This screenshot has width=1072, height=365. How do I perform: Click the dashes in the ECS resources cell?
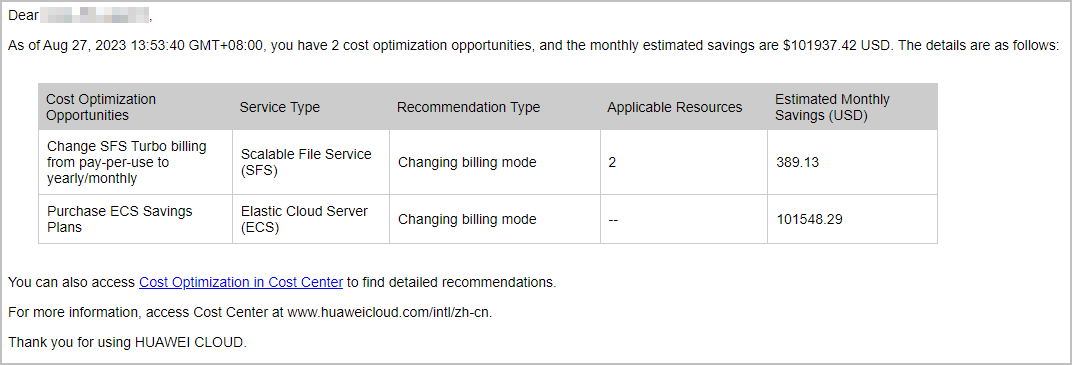(x=613, y=219)
